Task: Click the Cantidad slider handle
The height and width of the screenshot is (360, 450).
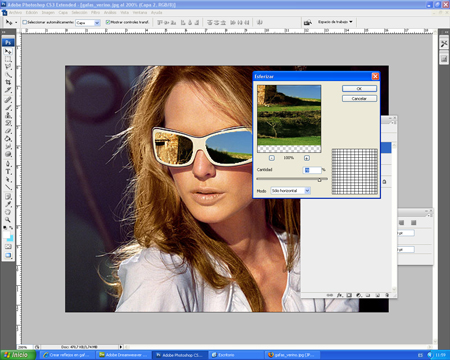Action: (319, 180)
